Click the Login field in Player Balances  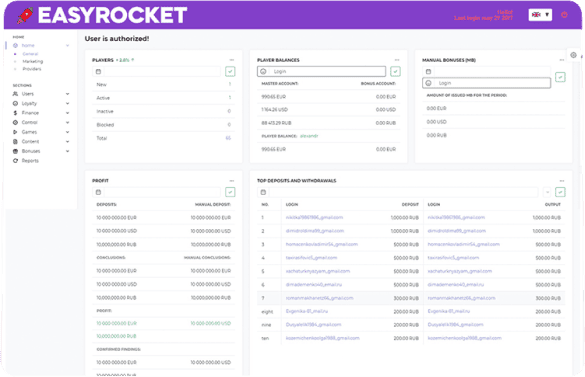pos(321,71)
